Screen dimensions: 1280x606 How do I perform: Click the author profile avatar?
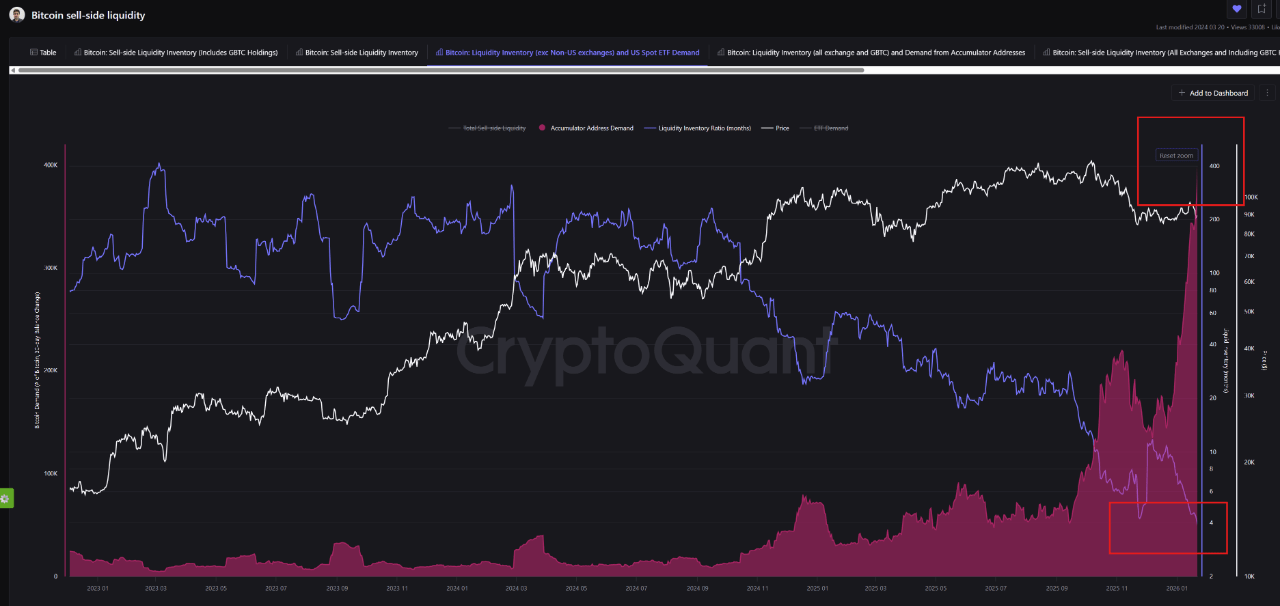click(17, 15)
